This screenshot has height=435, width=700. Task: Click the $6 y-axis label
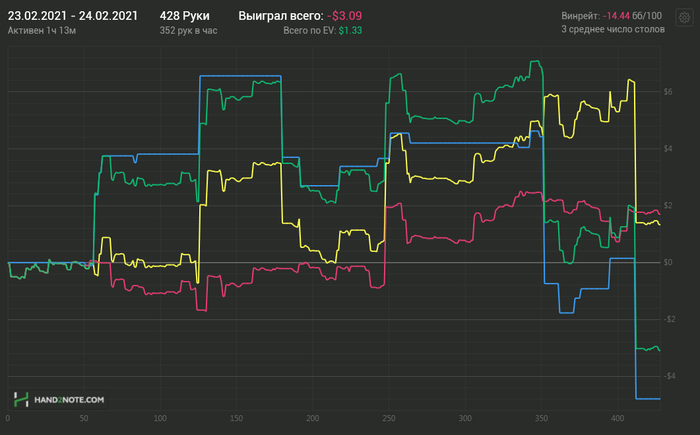[668, 92]
